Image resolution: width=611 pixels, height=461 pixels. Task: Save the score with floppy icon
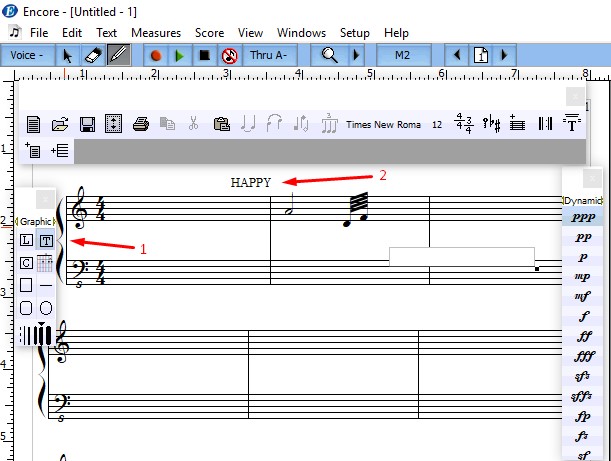(87, 125)
